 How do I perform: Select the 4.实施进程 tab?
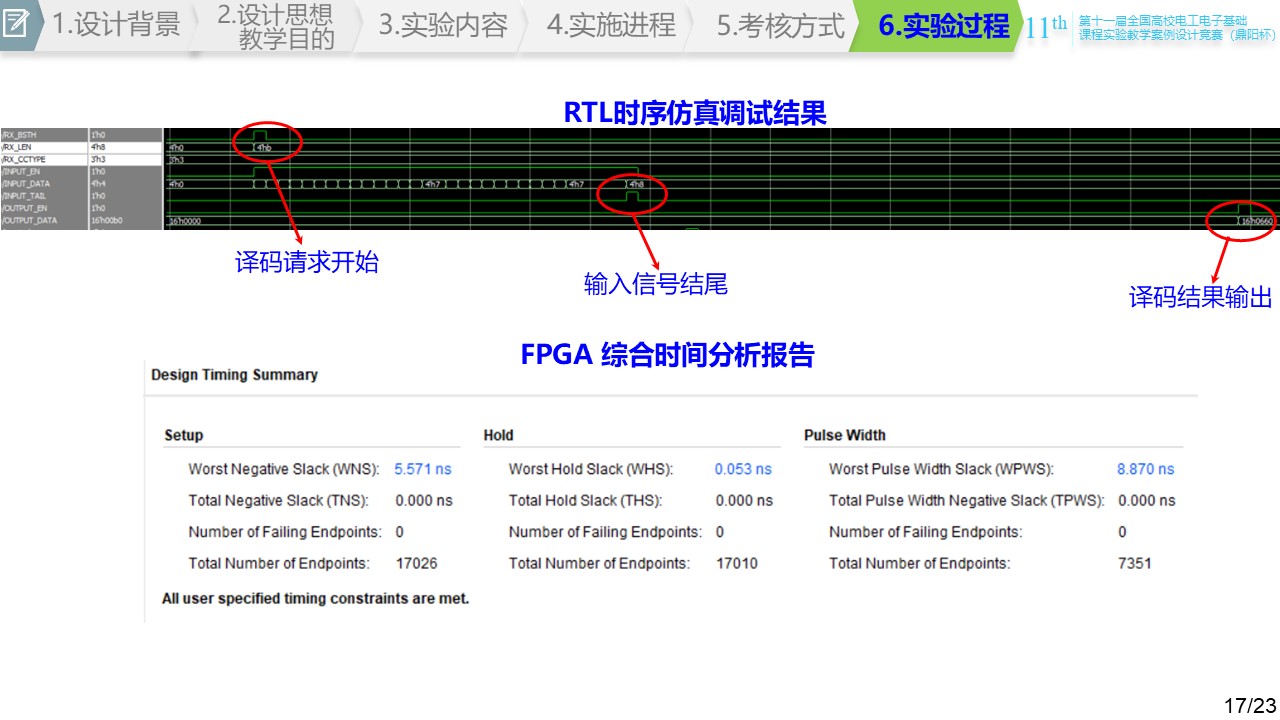(x=610, y=25)
